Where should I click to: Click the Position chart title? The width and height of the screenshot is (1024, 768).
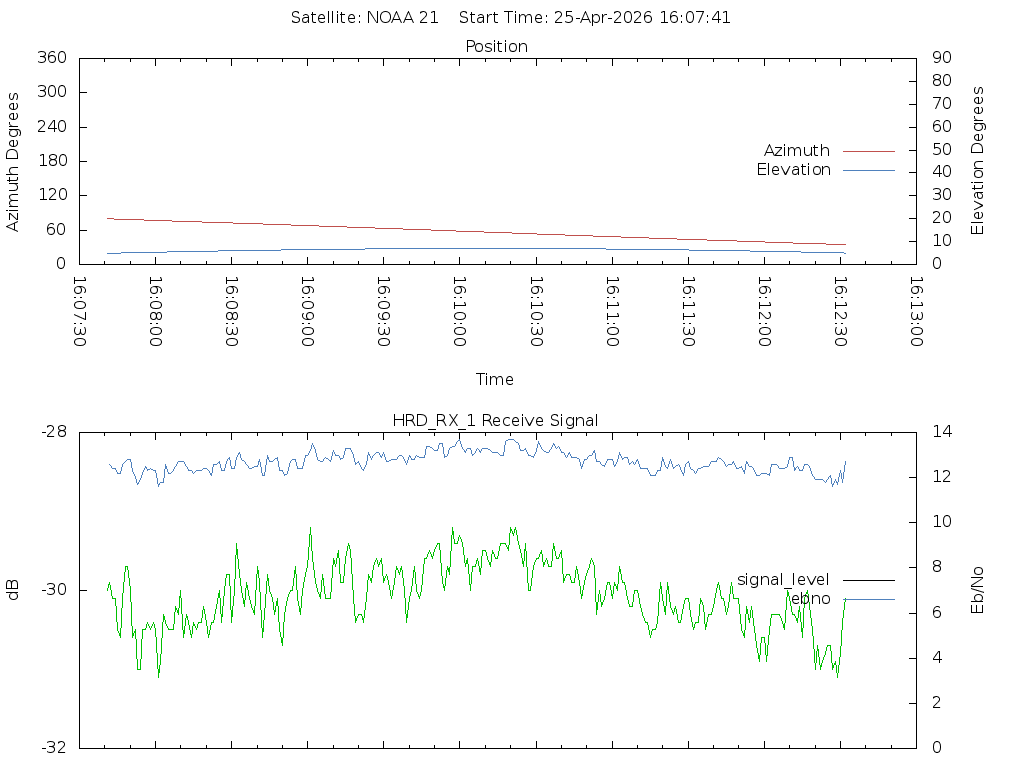click(496, 47)
